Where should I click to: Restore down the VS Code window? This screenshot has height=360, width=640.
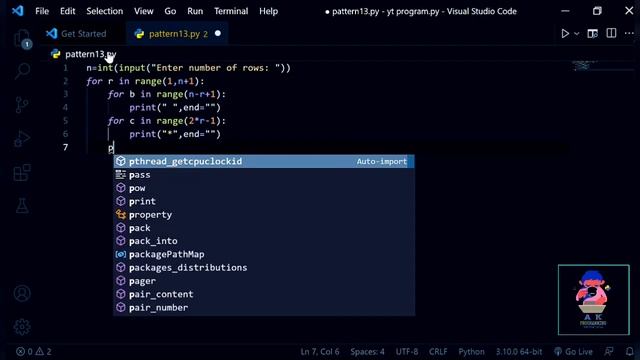click(597, 11)
